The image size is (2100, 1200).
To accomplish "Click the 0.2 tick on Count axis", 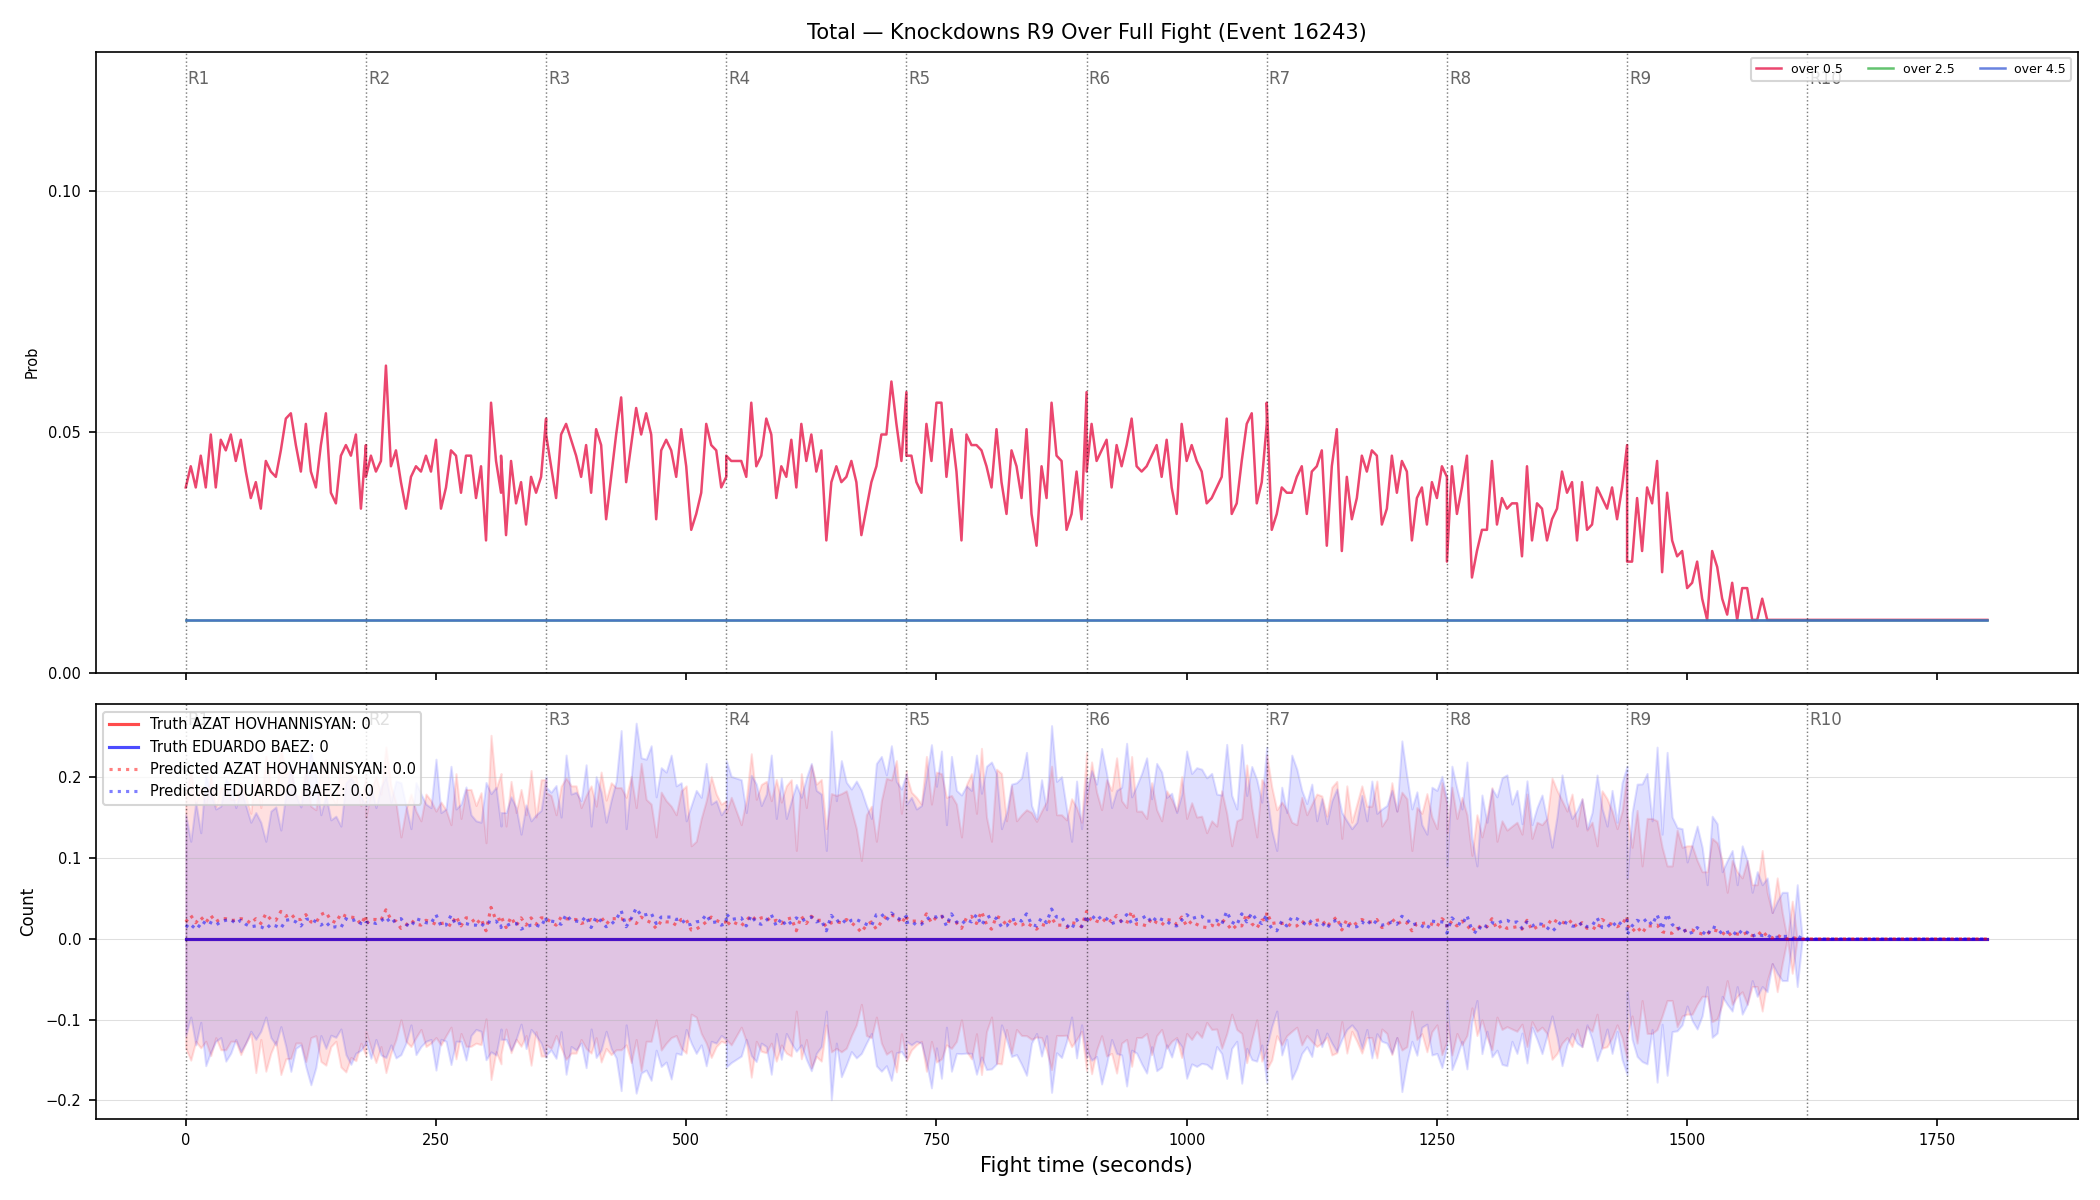I will [x=69, y=778].
